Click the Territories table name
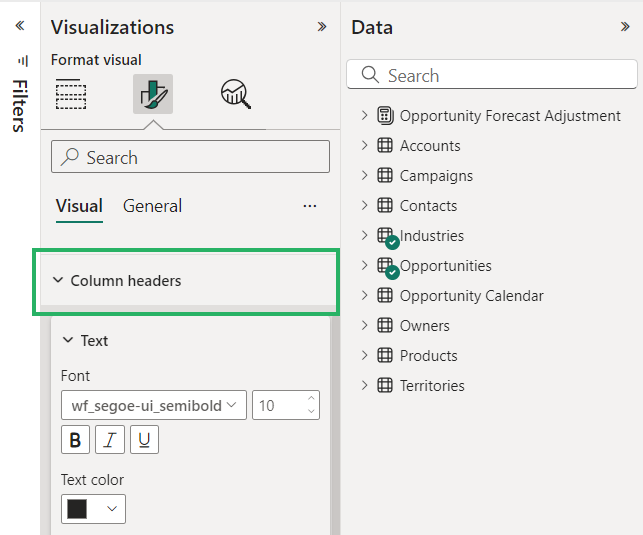Screen dimensions: 643x535 click(432, 386)
